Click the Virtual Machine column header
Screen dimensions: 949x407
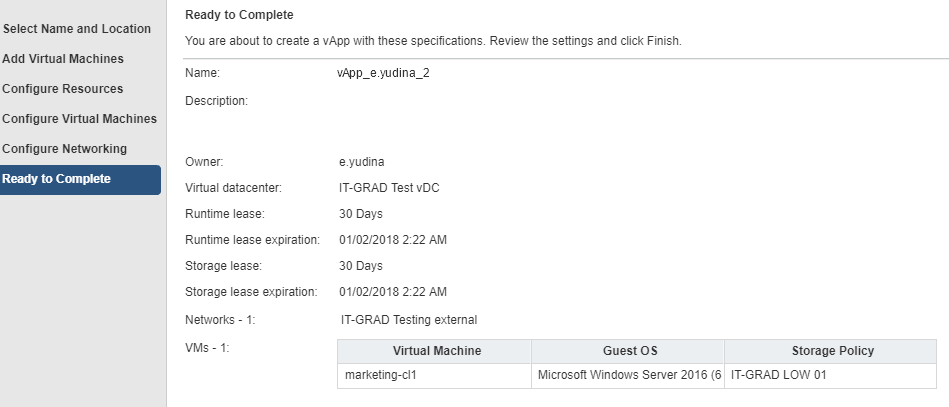tap(435, 351)
